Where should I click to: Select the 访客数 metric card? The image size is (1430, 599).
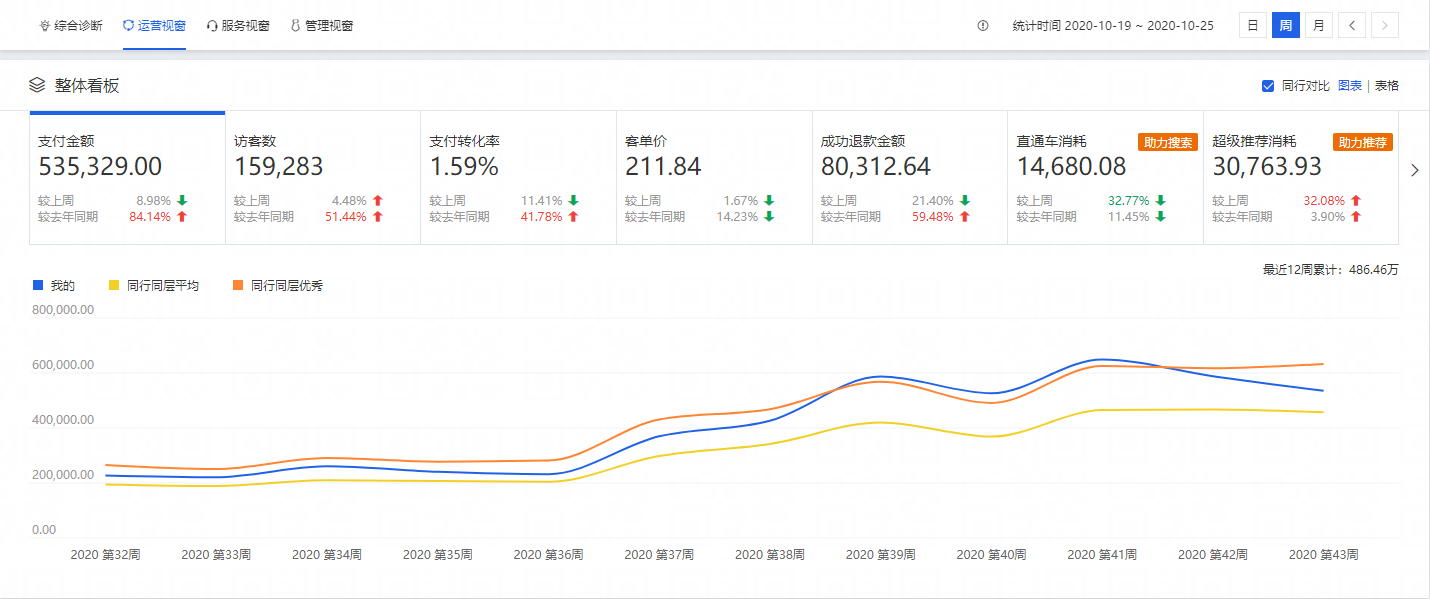tap(322, 177)
